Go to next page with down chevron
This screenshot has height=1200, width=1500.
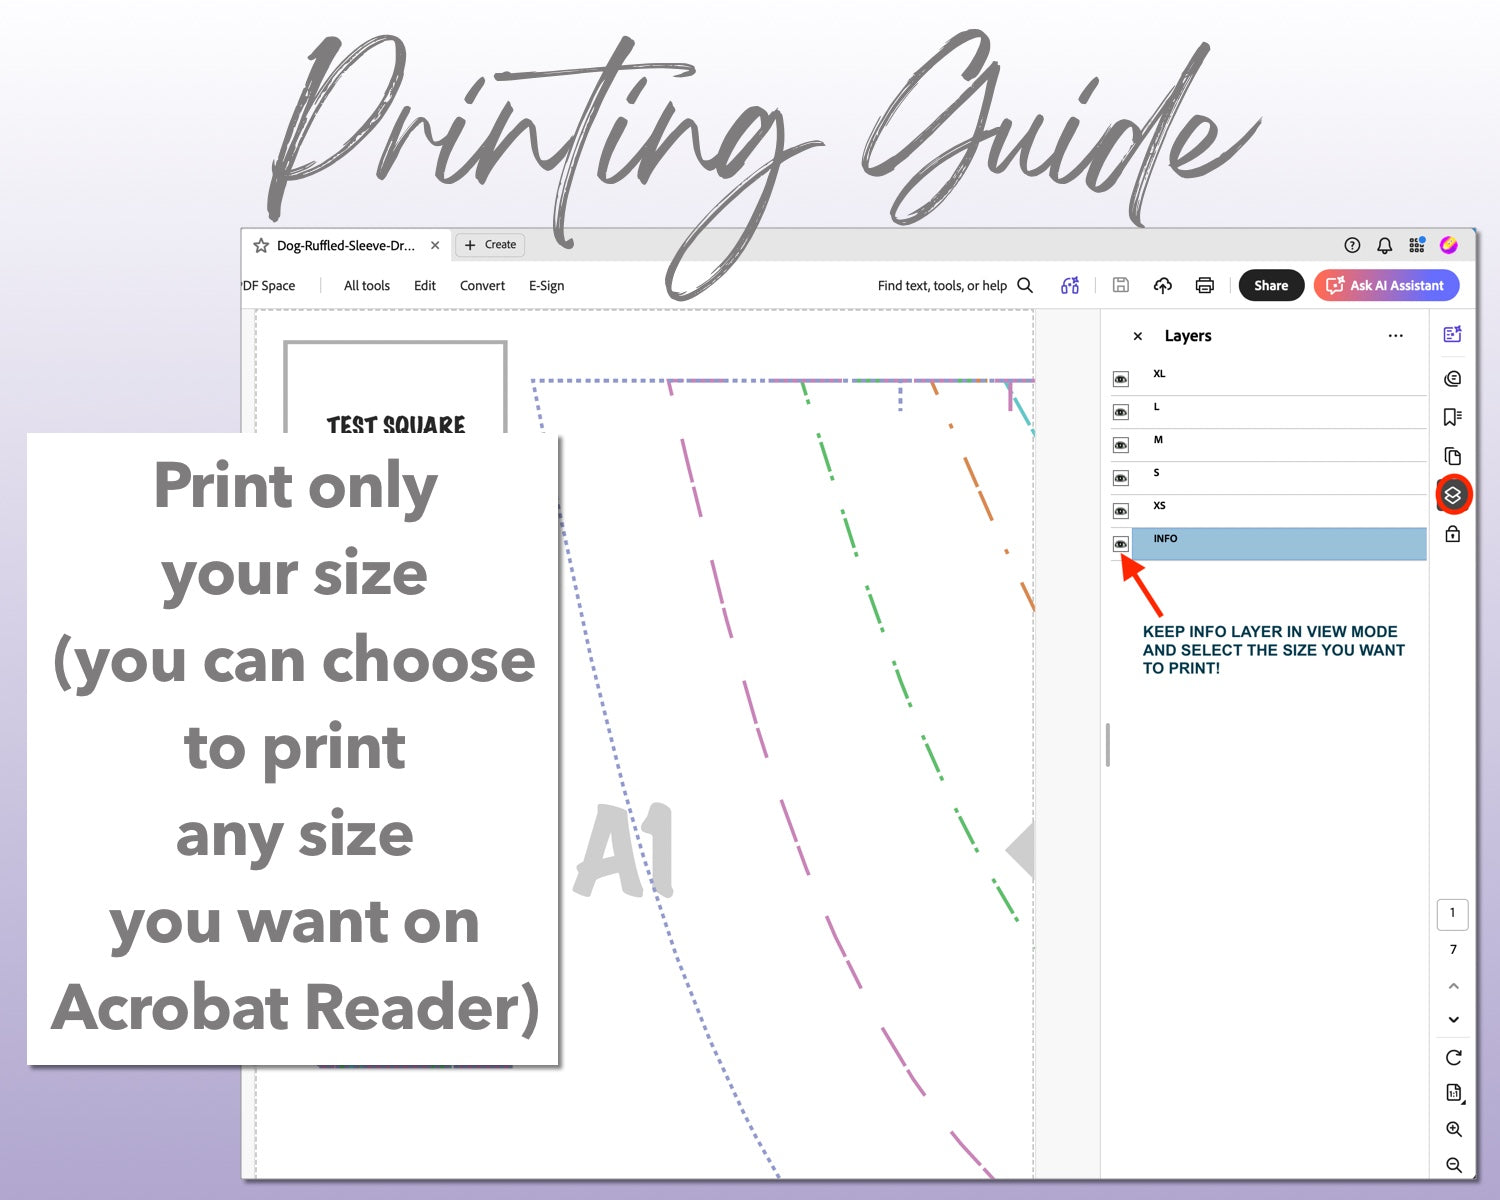click(1454, 1020)
